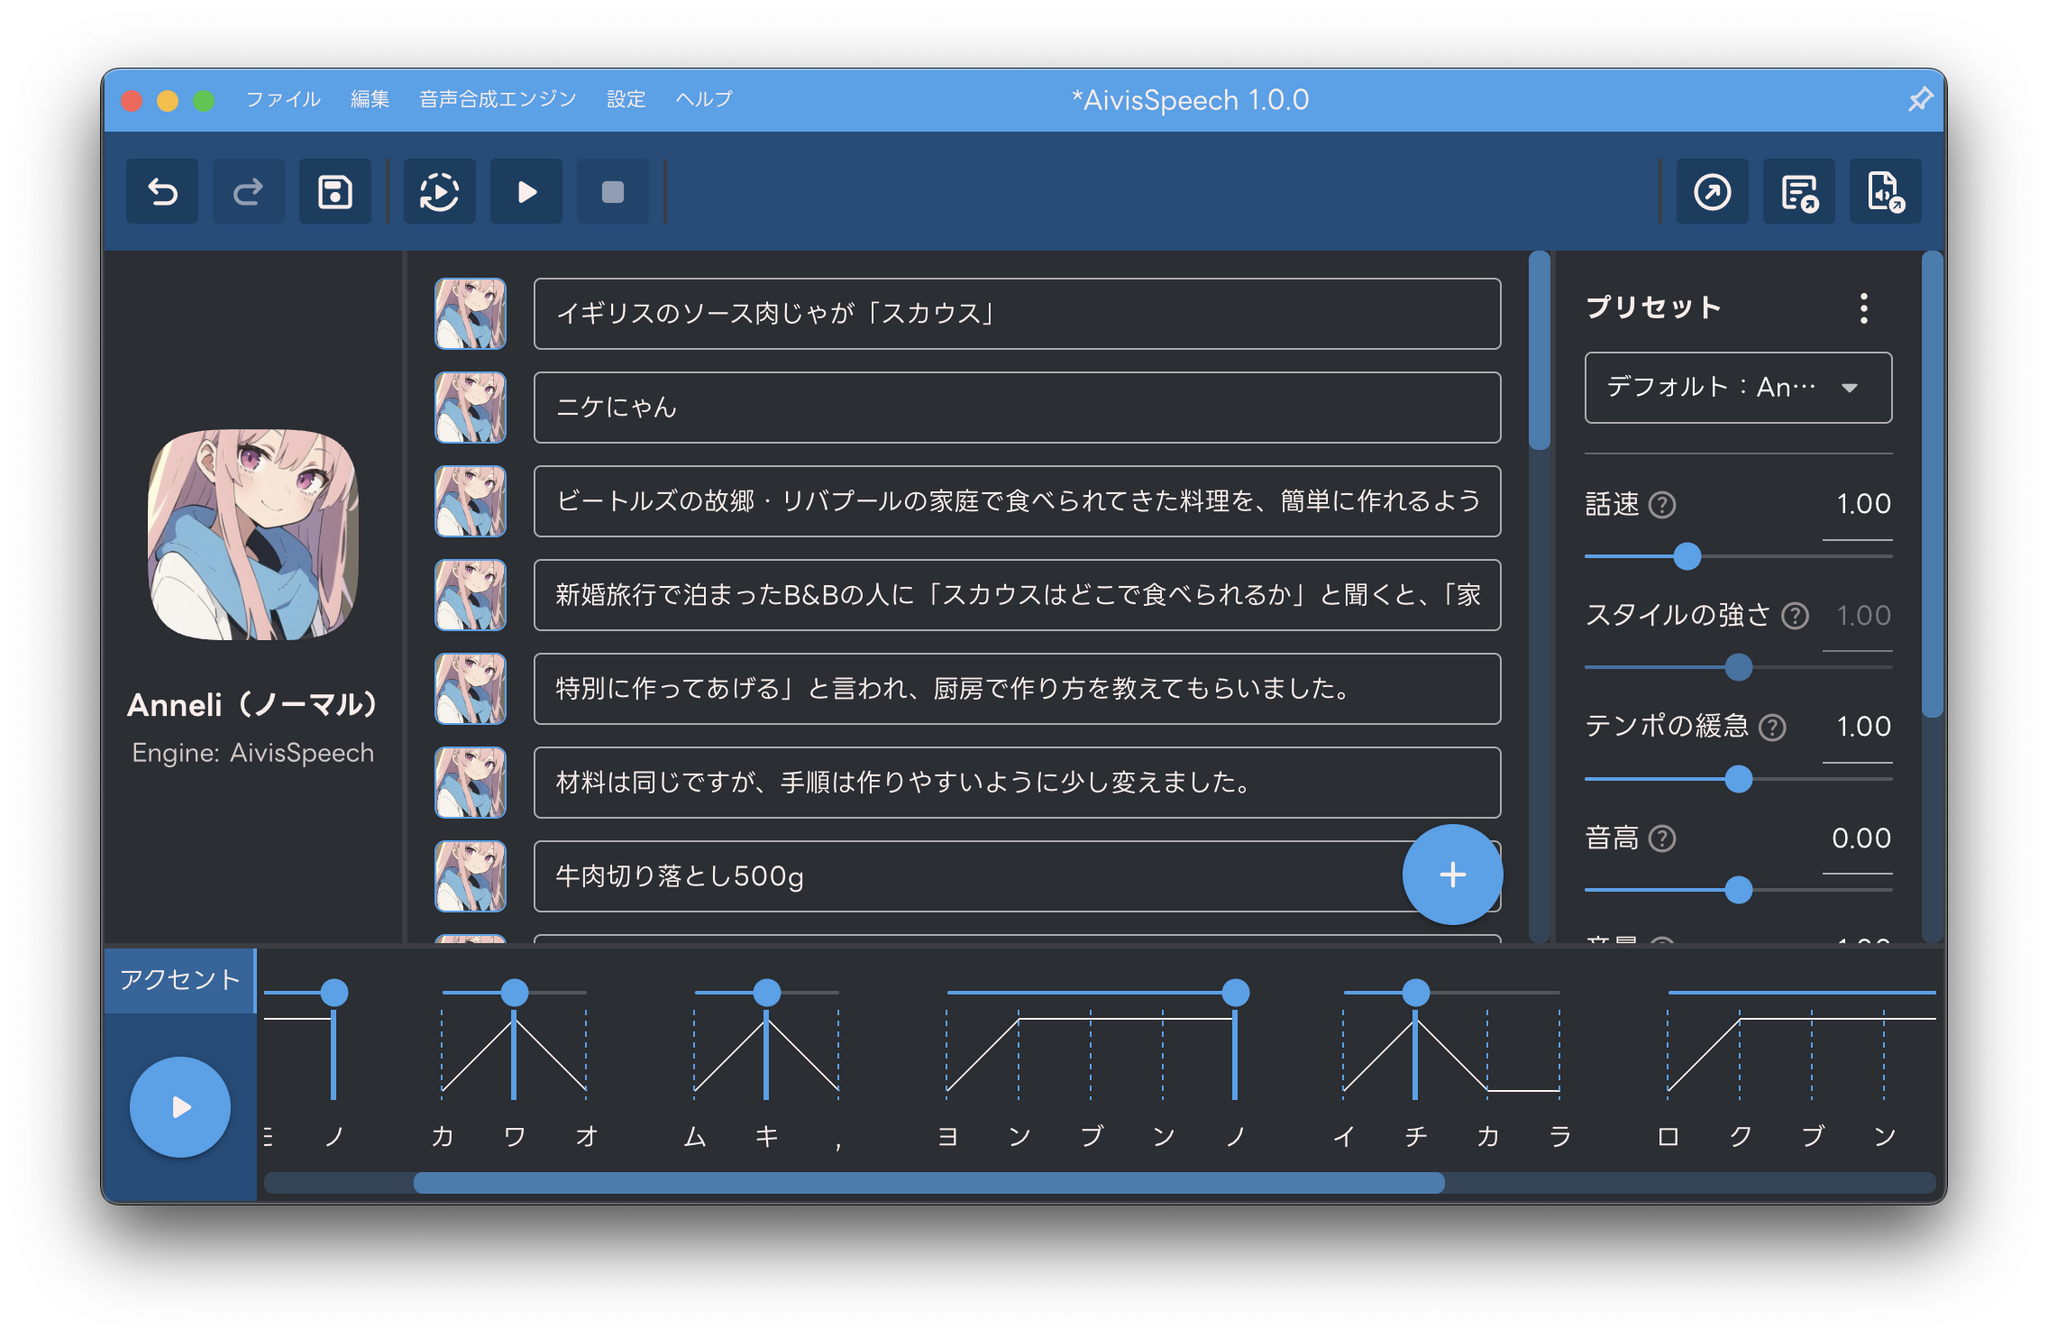This screenshot has height=1338, width=2048.
Task: Click the large Anneli character portrait
Action: (253, 535)
